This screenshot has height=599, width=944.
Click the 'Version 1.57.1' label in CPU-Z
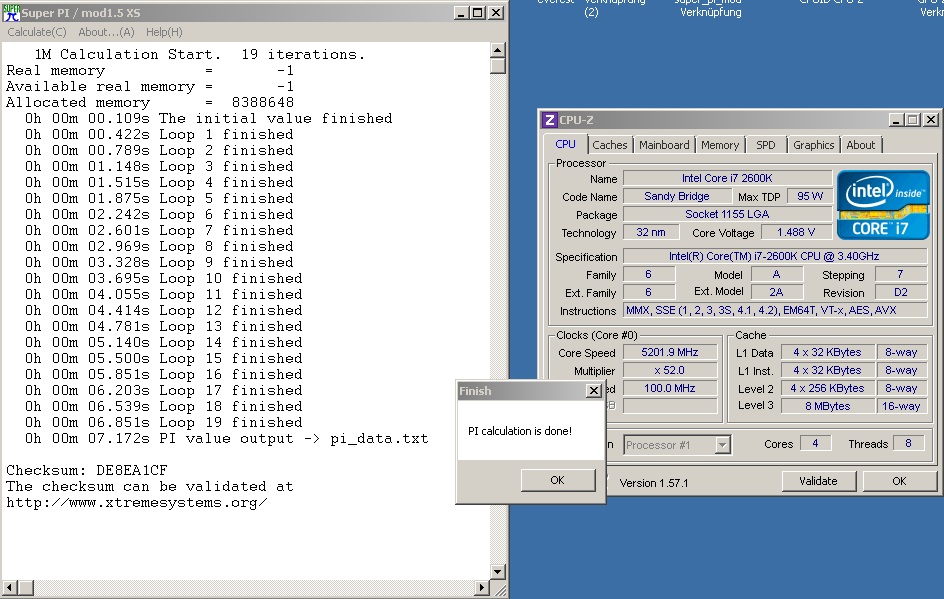pos(654,483)
